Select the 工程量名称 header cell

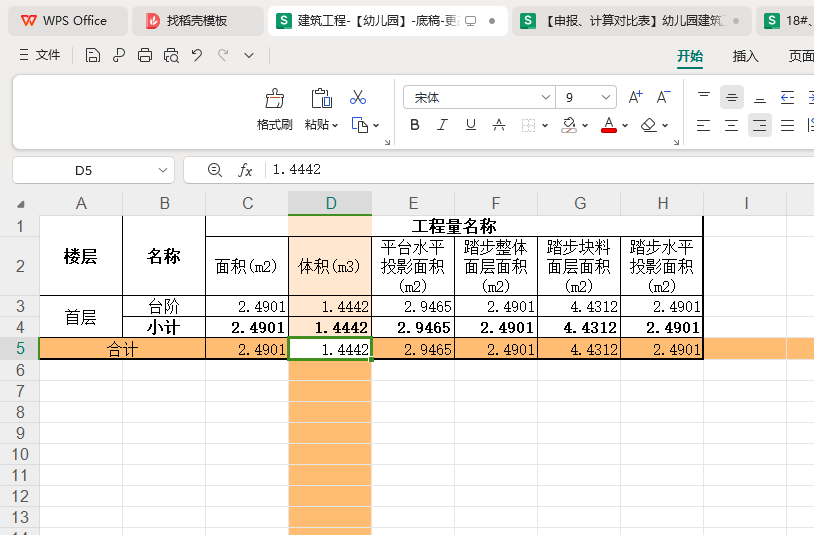click(x=454, y=226)
